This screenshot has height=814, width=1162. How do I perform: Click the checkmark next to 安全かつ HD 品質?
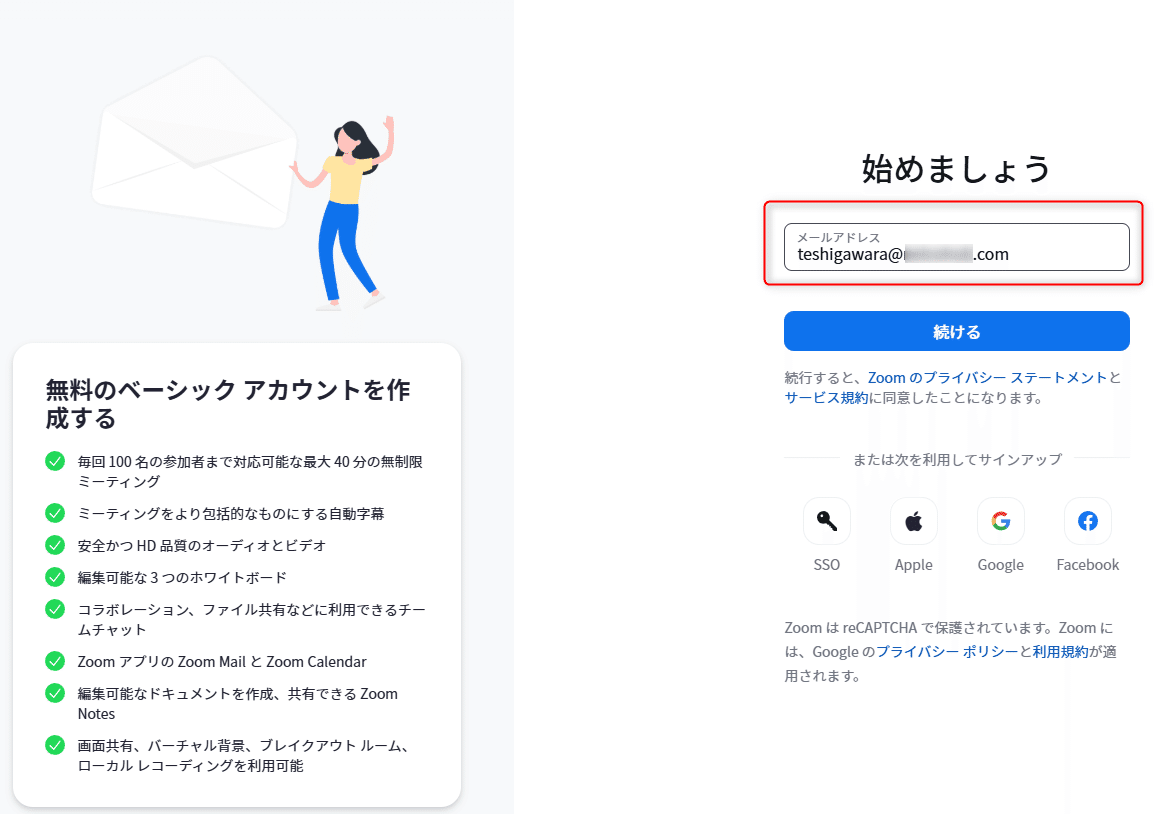click(55, 545)
